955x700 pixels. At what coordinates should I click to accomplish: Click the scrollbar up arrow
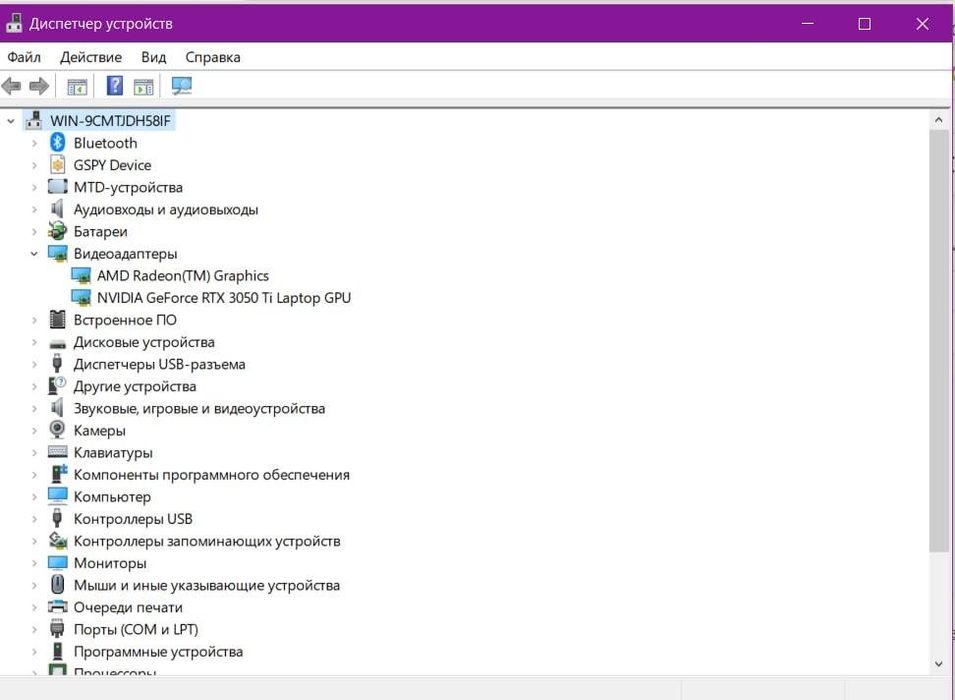939,121
